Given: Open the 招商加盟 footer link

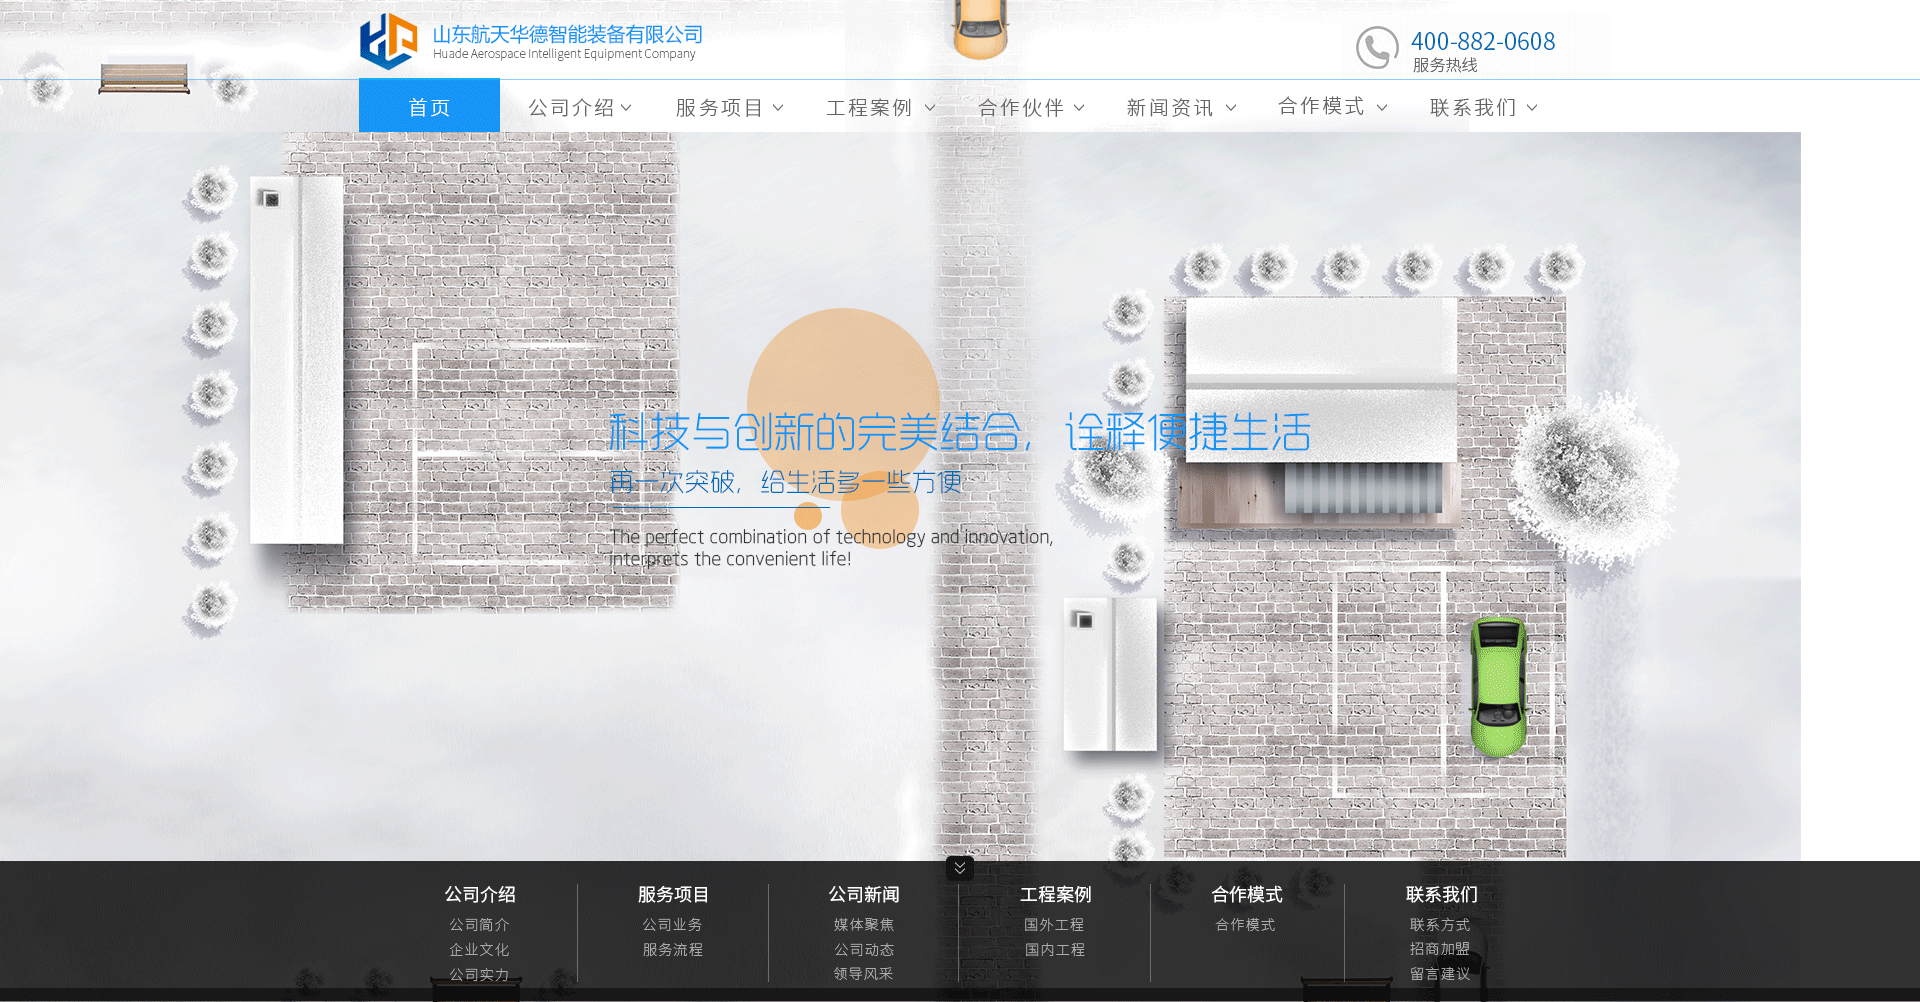Looking at the screenshot, I should [x=1440, y=948].
